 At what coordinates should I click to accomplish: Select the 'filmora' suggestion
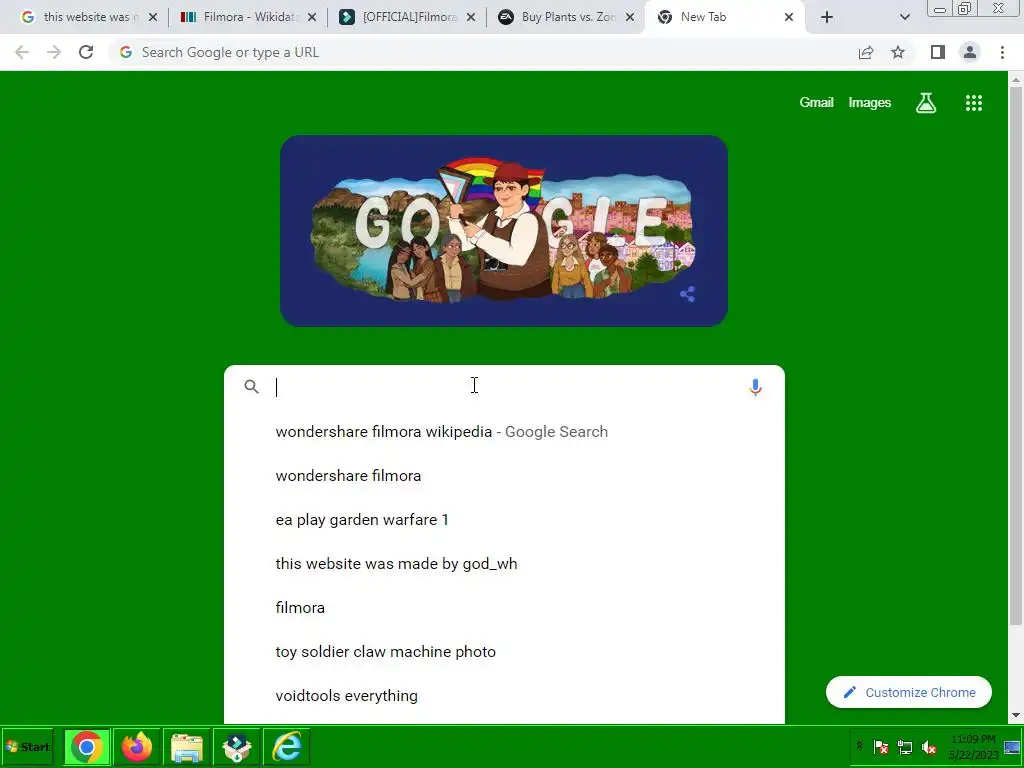pyautogui.click(x=504, y=607)
